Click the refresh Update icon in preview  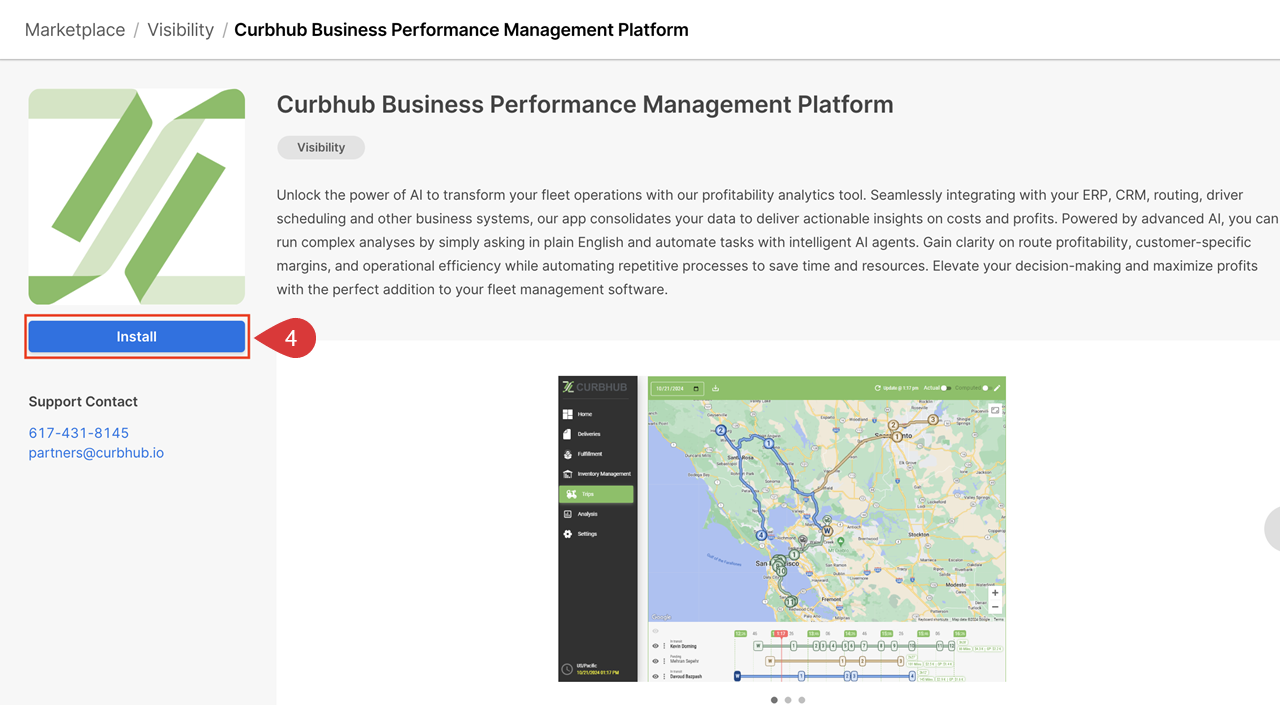point(877,388)
